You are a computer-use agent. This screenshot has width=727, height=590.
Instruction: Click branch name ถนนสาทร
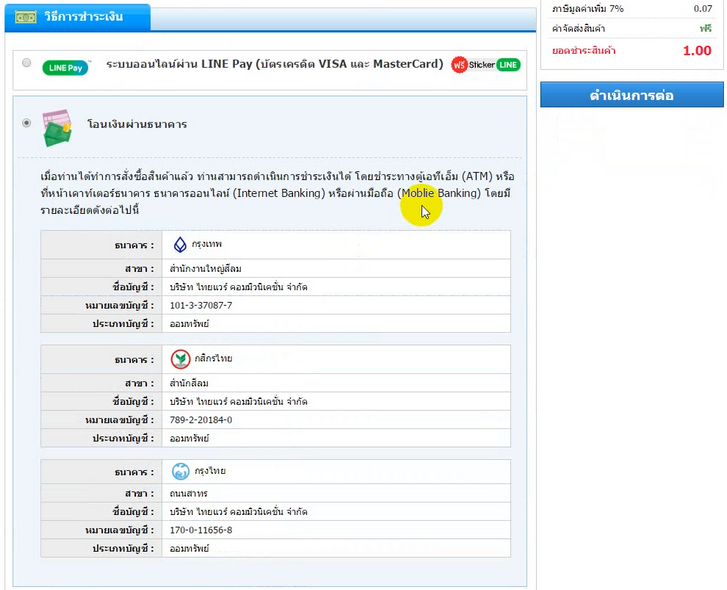click(188, 494)
